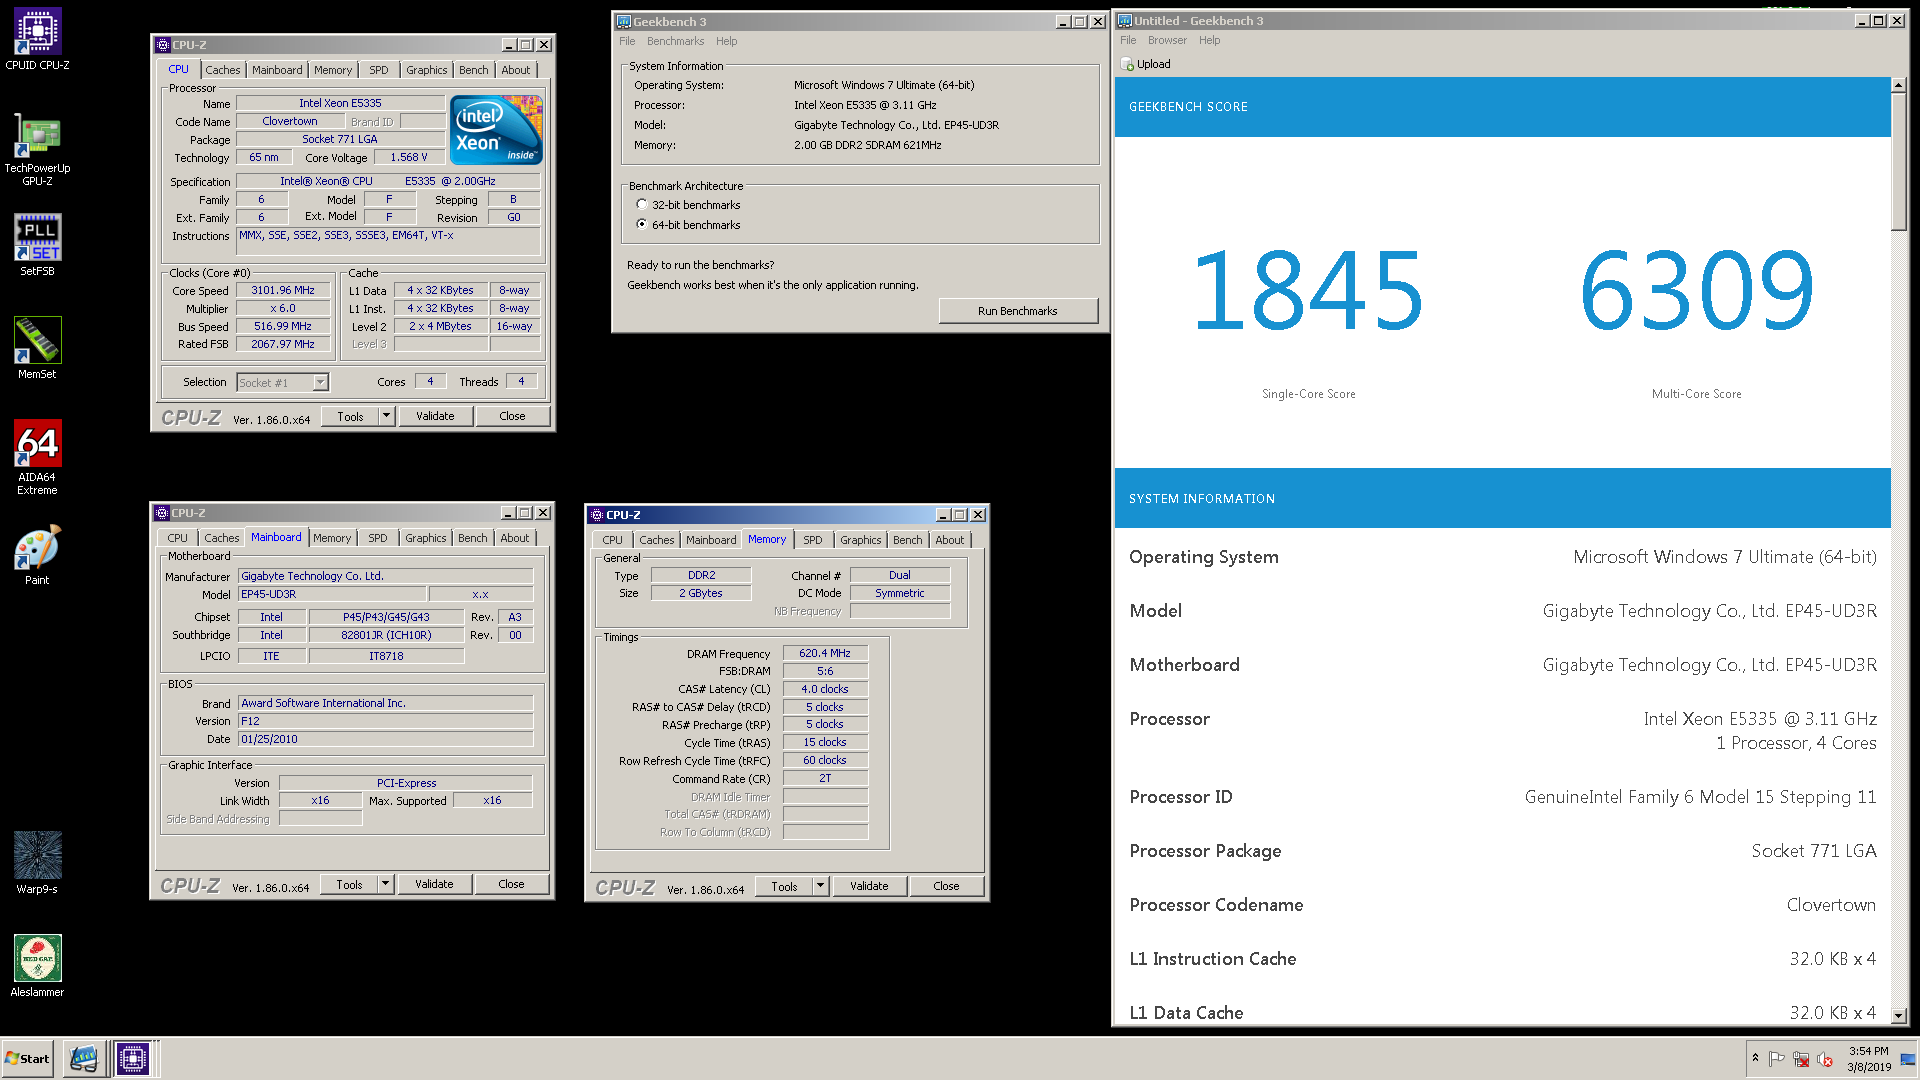Image resolution: width=1920 pixels, height=1080 pixels.
Task: Switch to SPD tab in Memory CPU-Z window
Action: coord(813,540)
